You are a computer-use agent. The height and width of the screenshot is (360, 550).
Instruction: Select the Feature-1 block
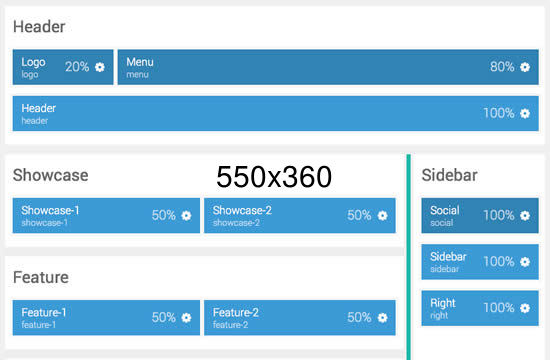(106, 318)
